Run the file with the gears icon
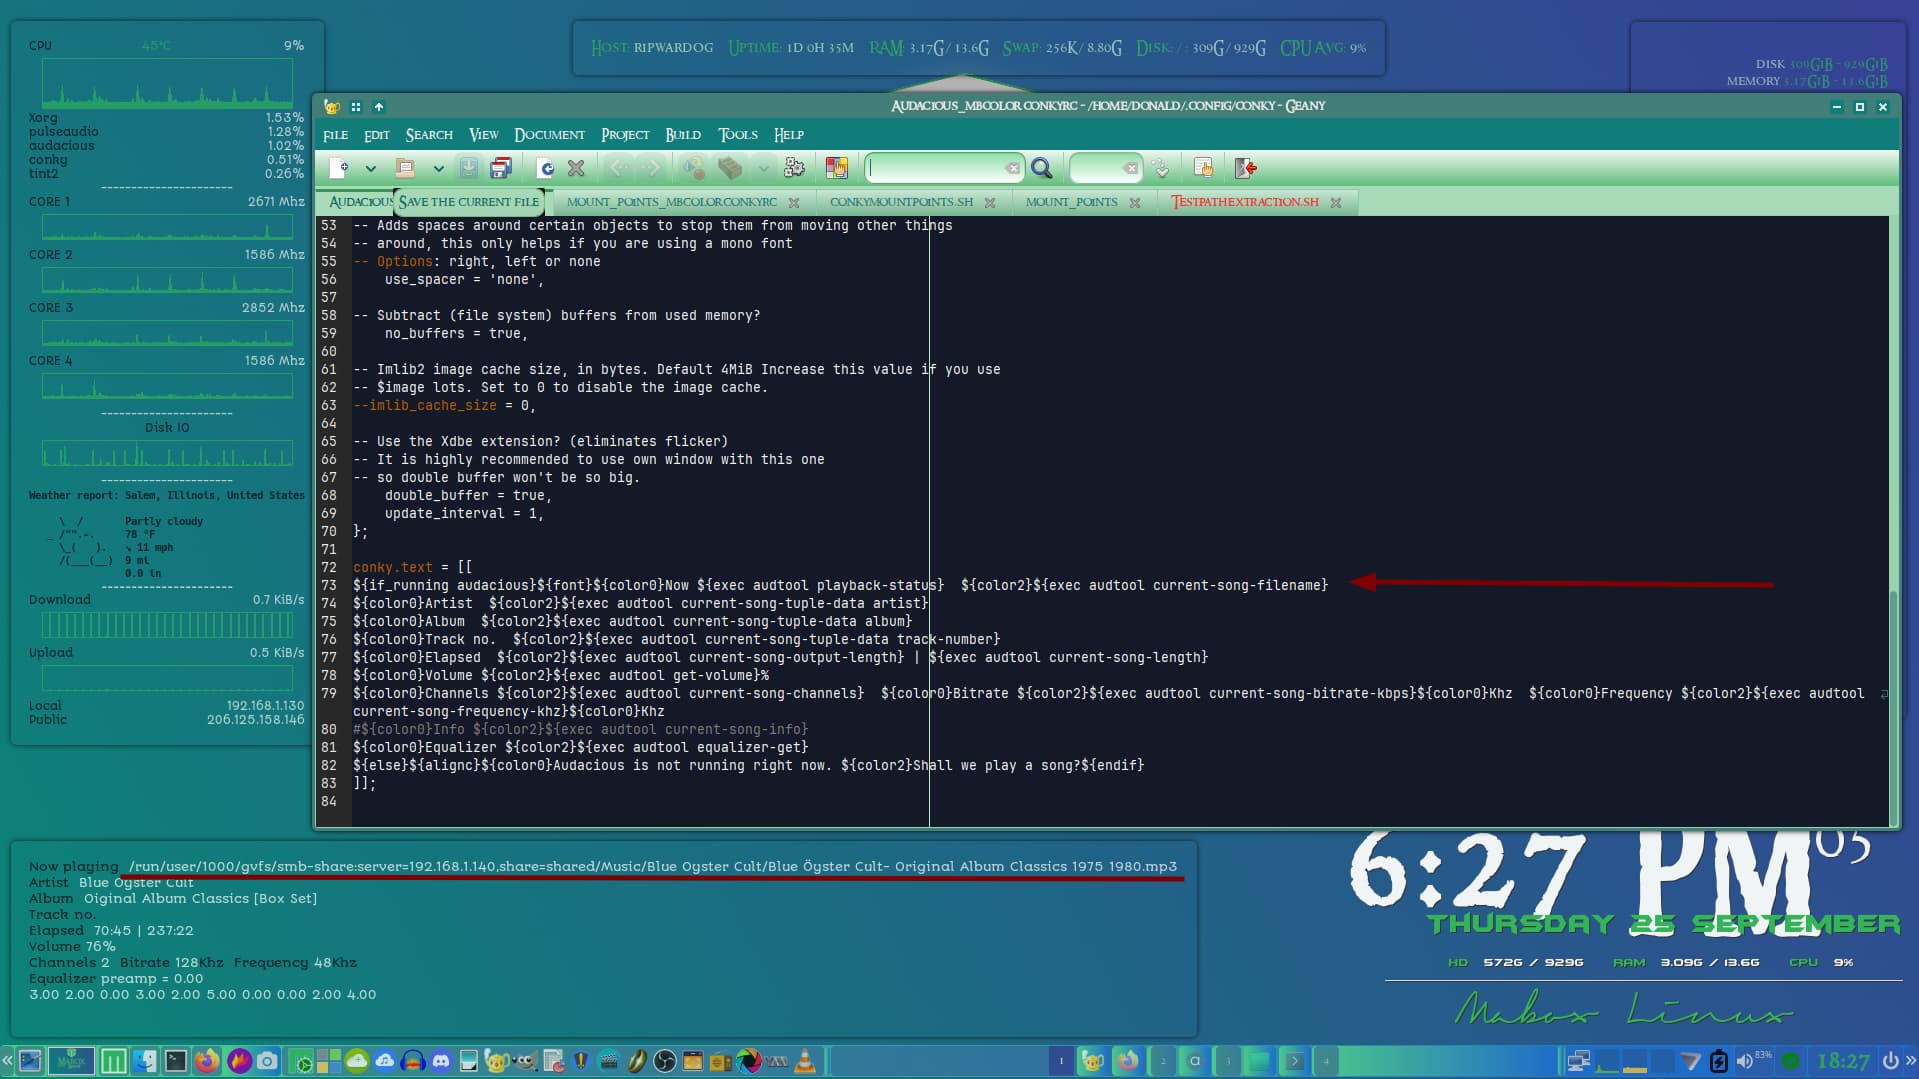Image resolution: width=1919 pixels, height=1079 pixels. pyautogui.click(x=795, y=168)
